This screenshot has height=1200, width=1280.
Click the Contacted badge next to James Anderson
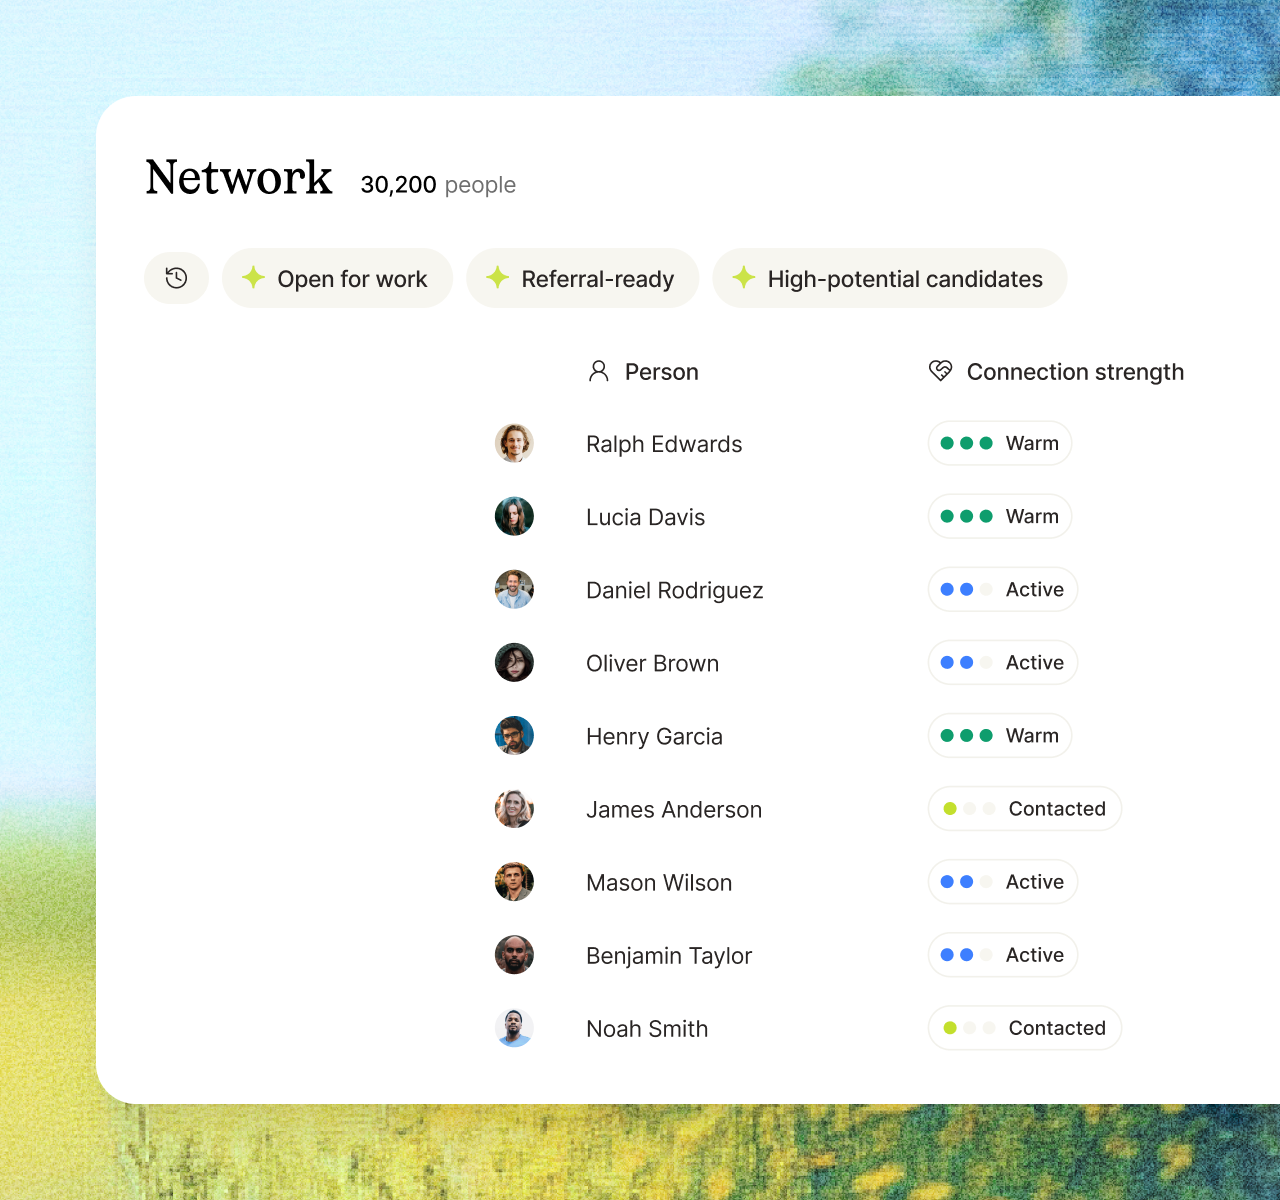(1024, 808)
